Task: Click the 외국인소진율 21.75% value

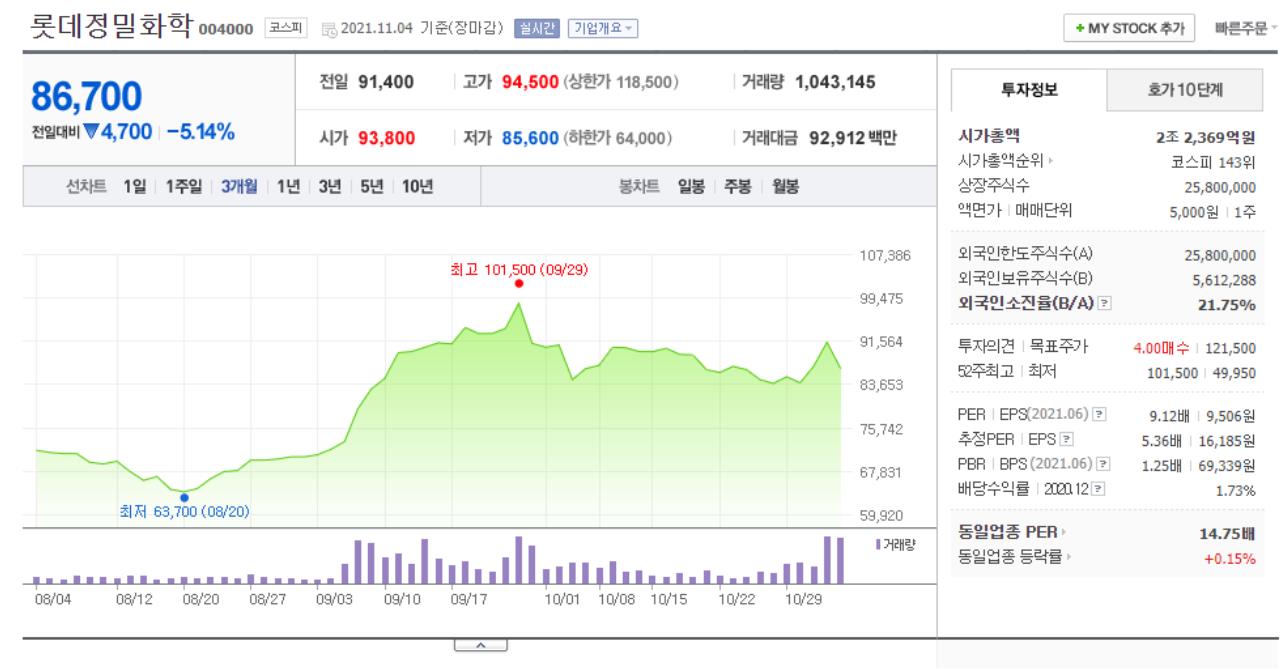Action: point(1227,305)
